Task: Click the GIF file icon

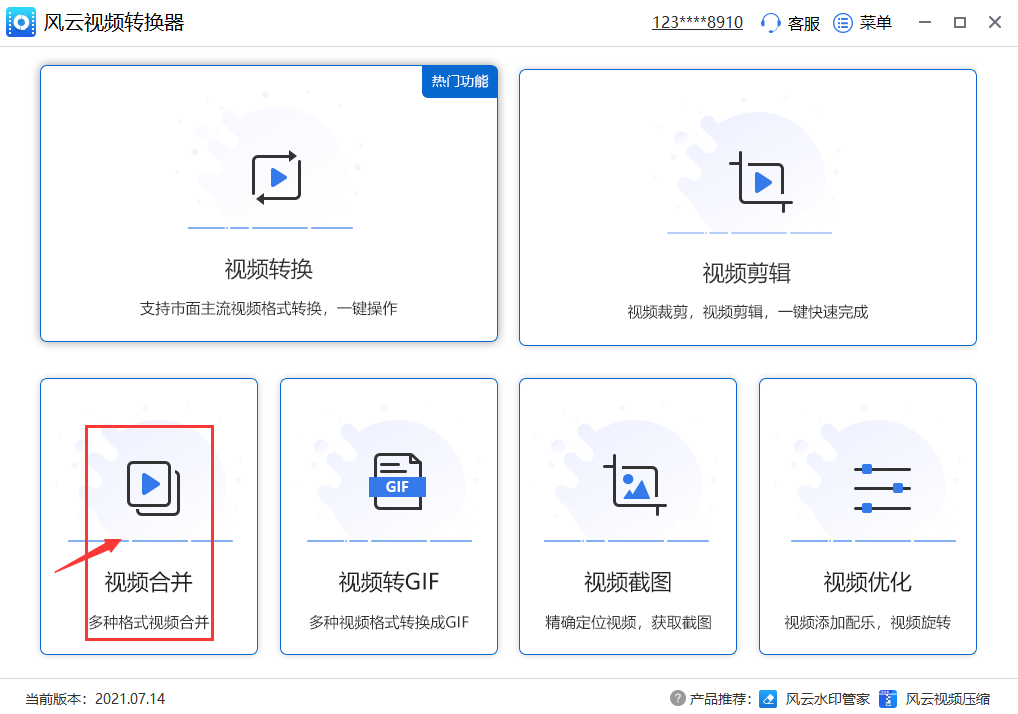Action: click(x=397, y=481)
